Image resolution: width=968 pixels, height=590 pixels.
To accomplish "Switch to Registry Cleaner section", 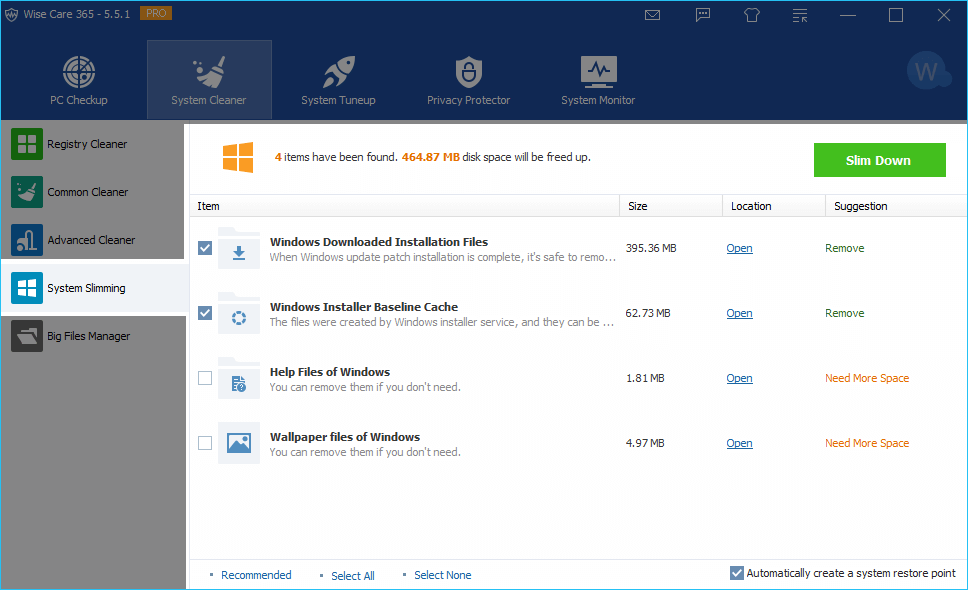I will click(93, 144).
